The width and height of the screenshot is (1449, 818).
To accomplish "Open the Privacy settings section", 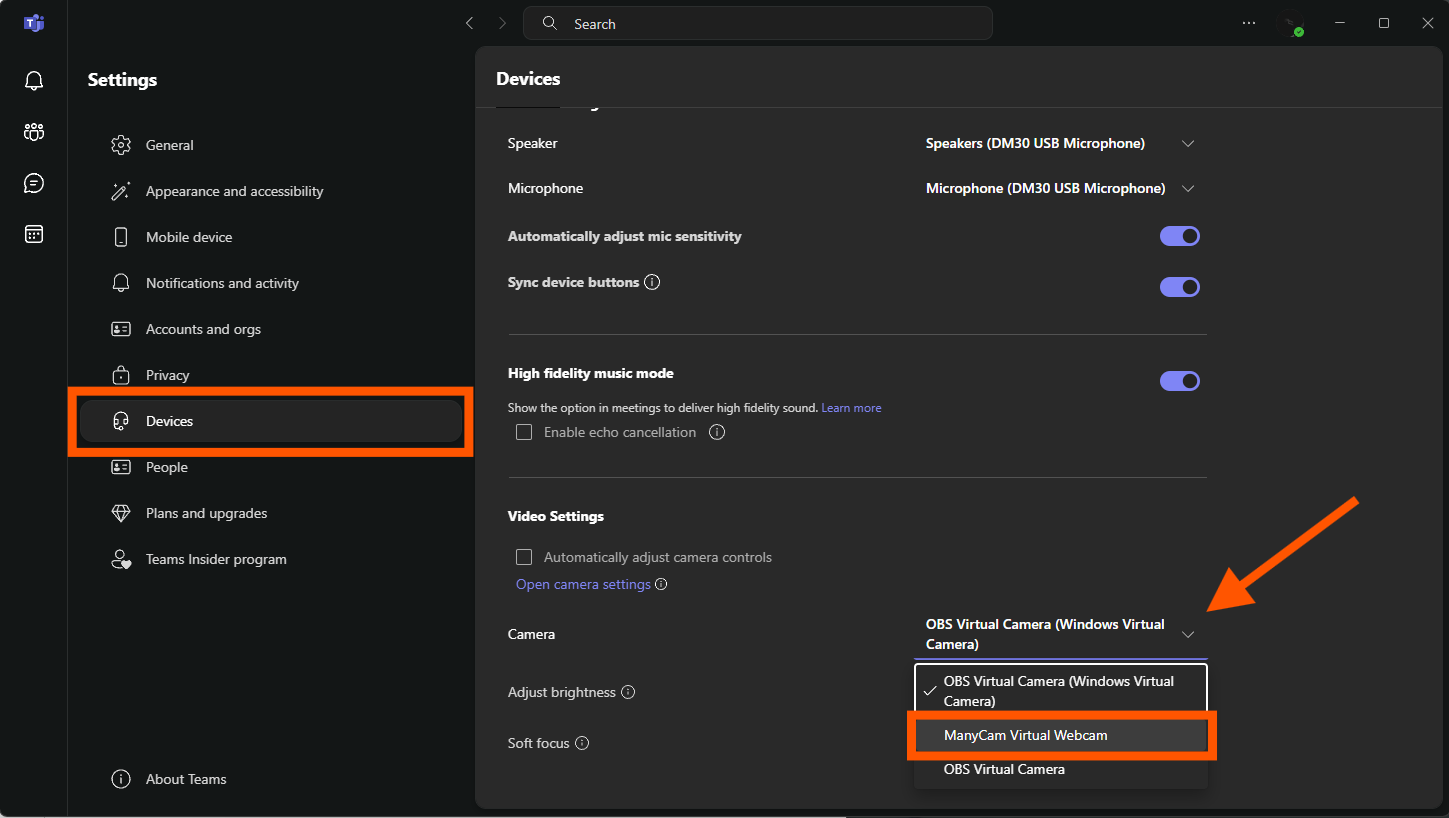I will coord(167,375).
